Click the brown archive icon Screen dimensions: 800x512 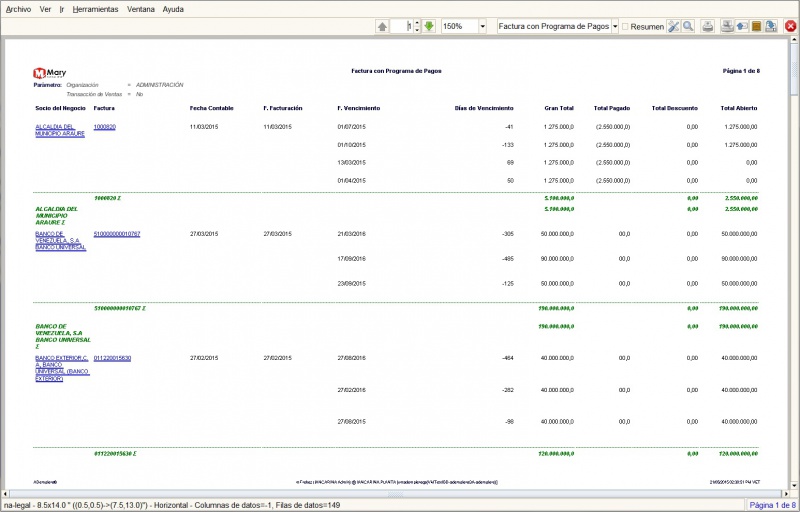[756, 27]
